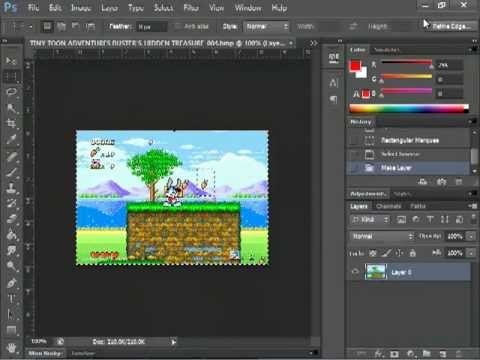This screenshot has height=360, width=480.
Task: Create a new layer icon
Action: coord(443,354)
